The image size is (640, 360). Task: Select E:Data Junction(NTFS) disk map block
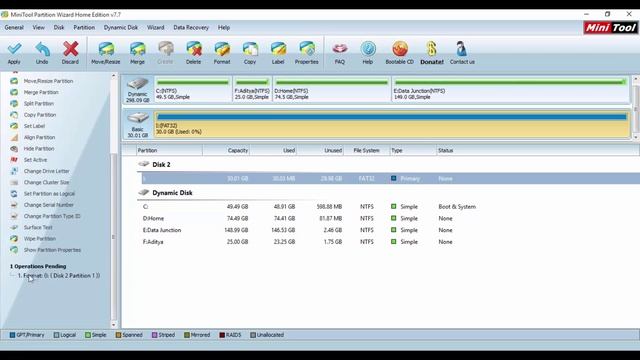(x=510, y=89)
